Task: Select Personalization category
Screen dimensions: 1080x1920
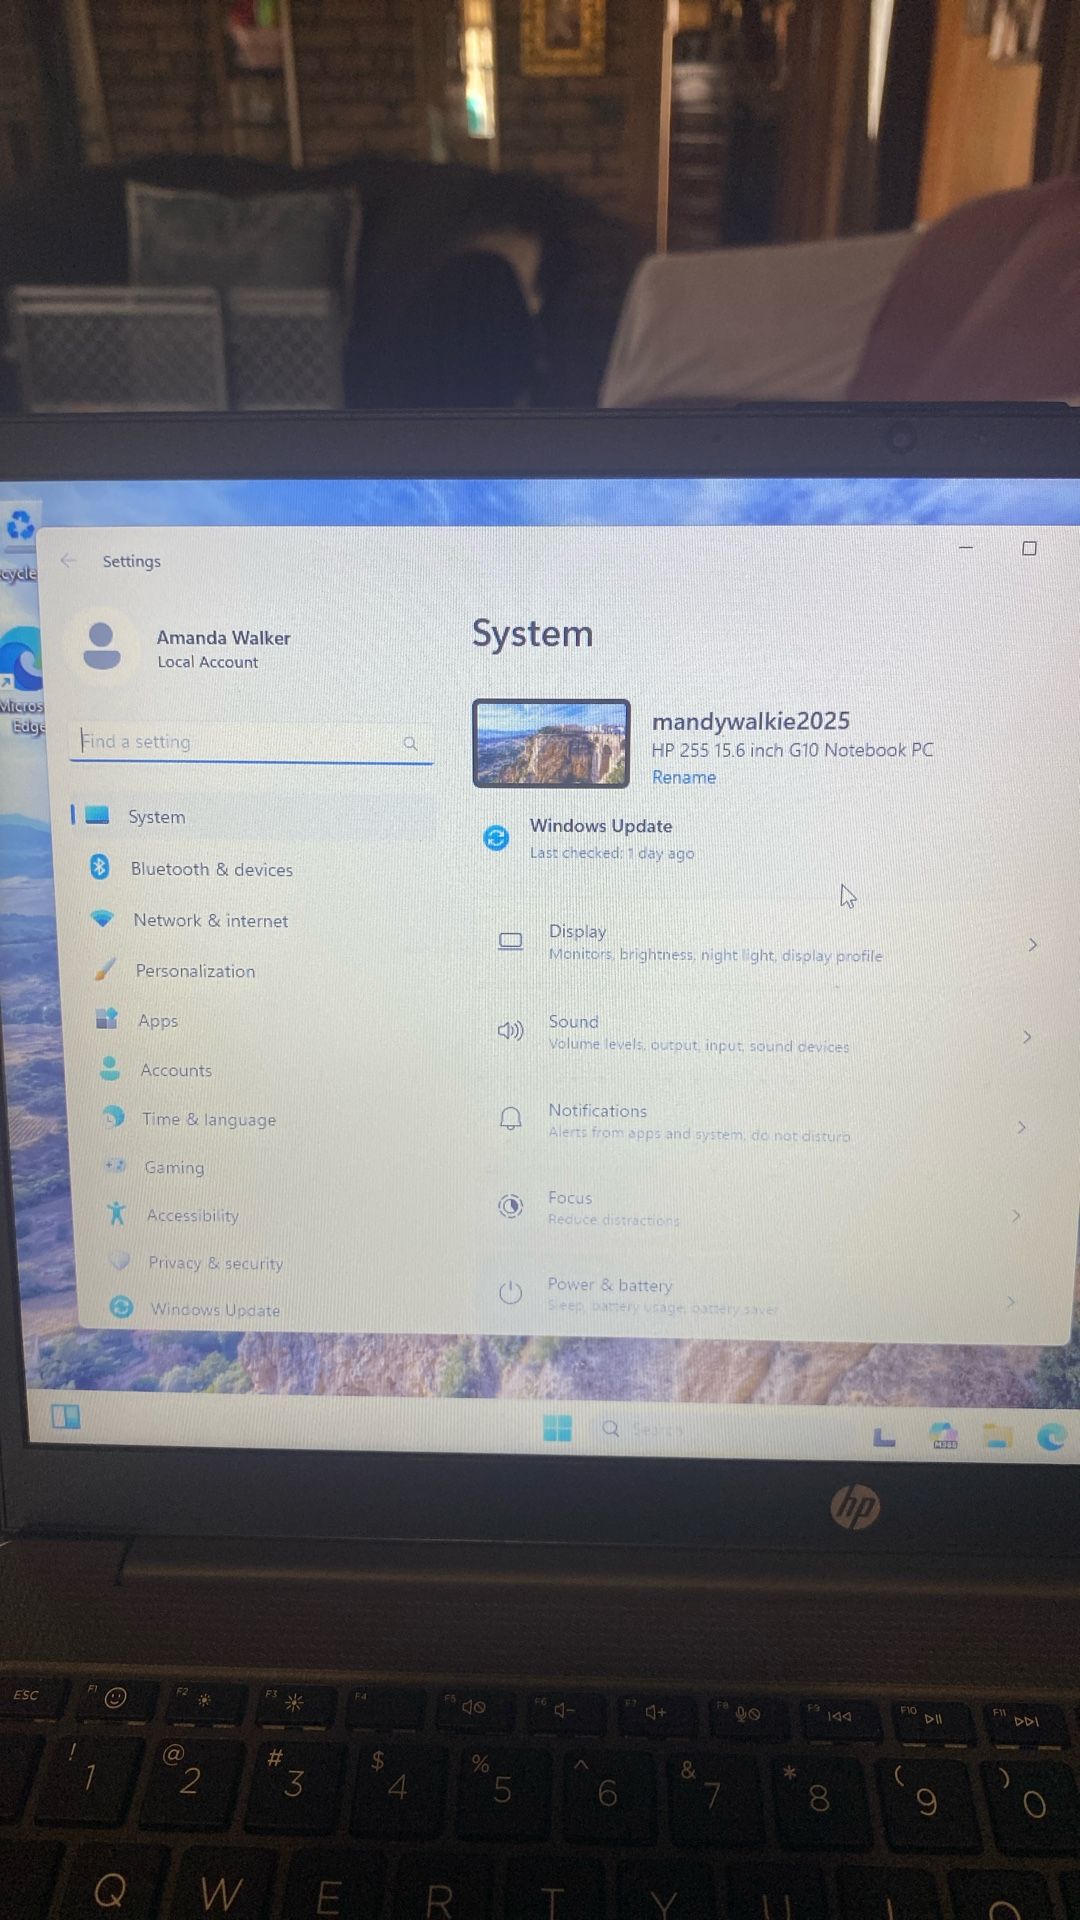Action: (x=258, y=970)
